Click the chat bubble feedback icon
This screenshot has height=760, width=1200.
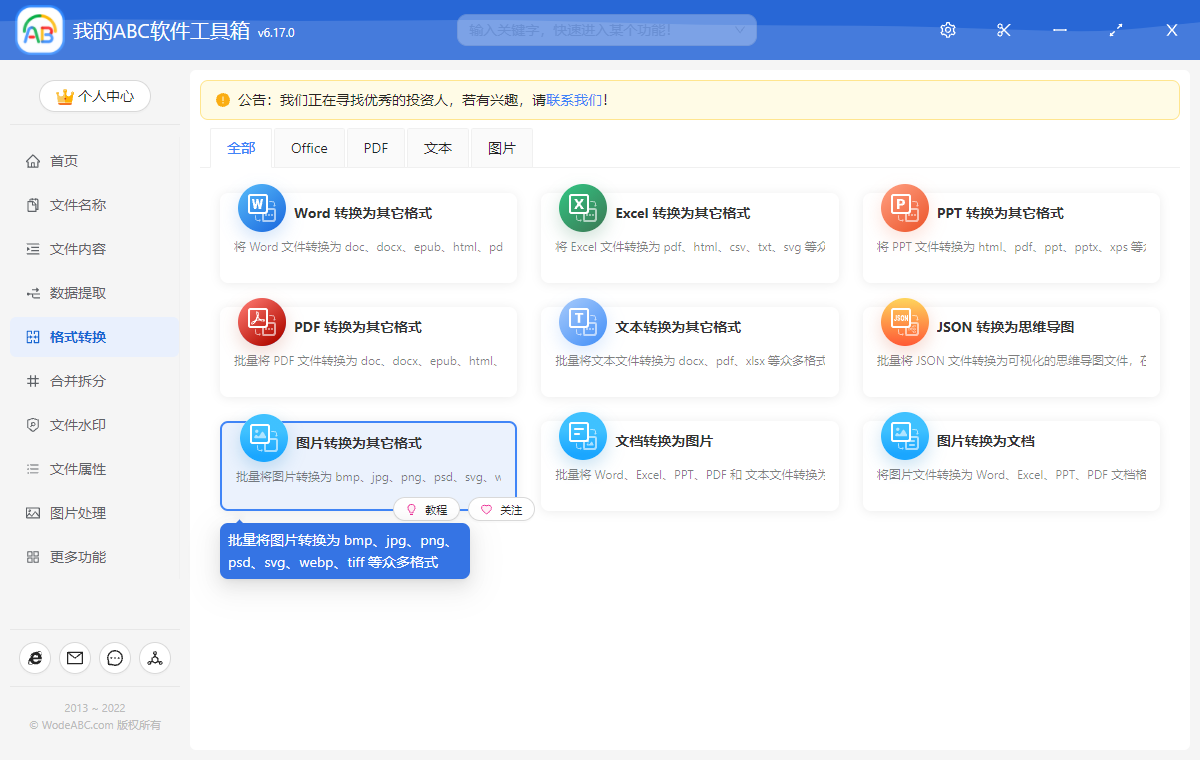coord(114,658)
